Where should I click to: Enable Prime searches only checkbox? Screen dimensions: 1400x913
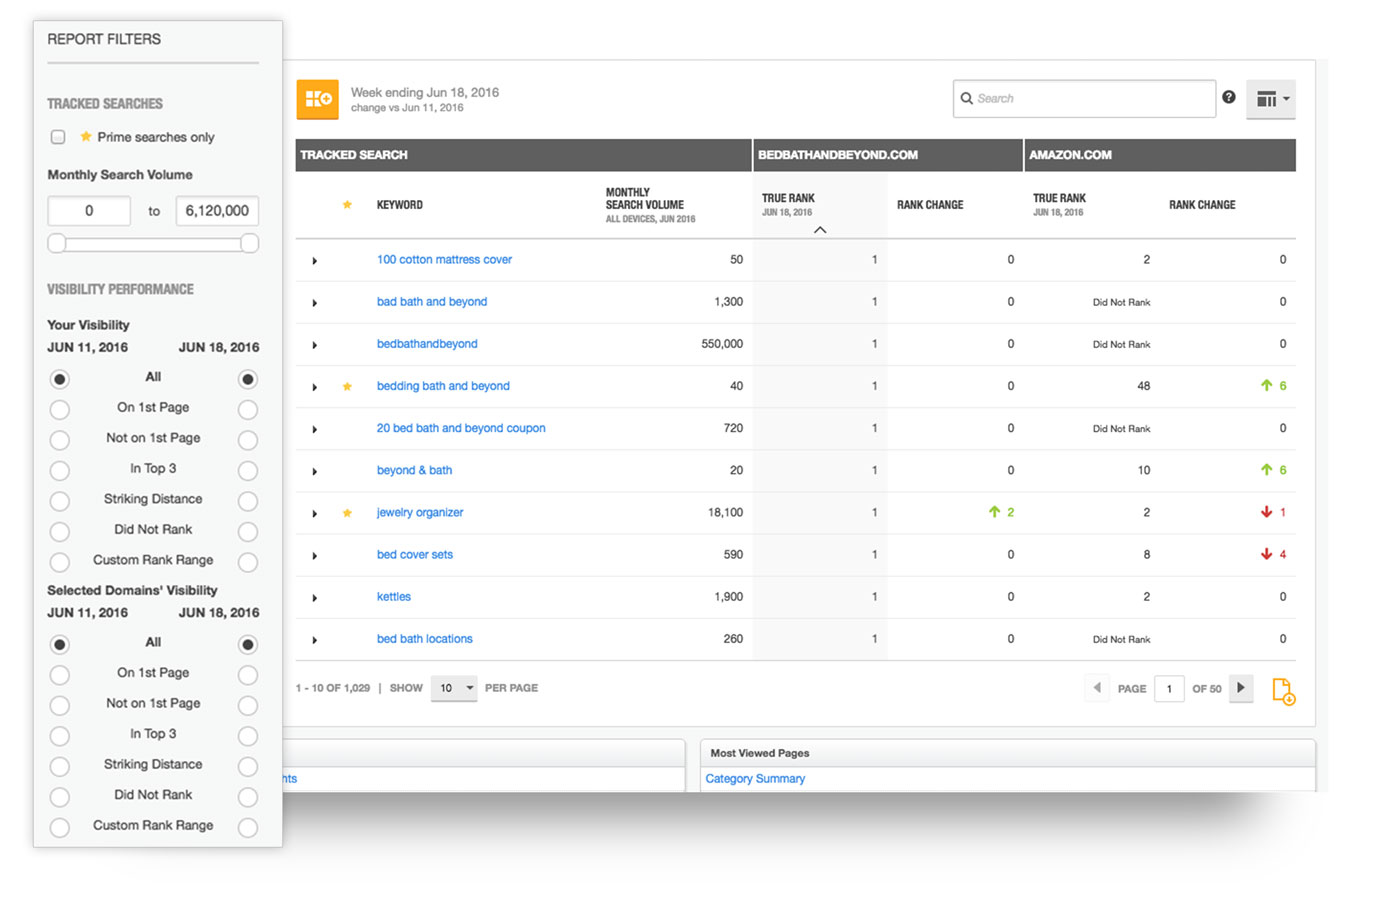[x=58, y=137]
